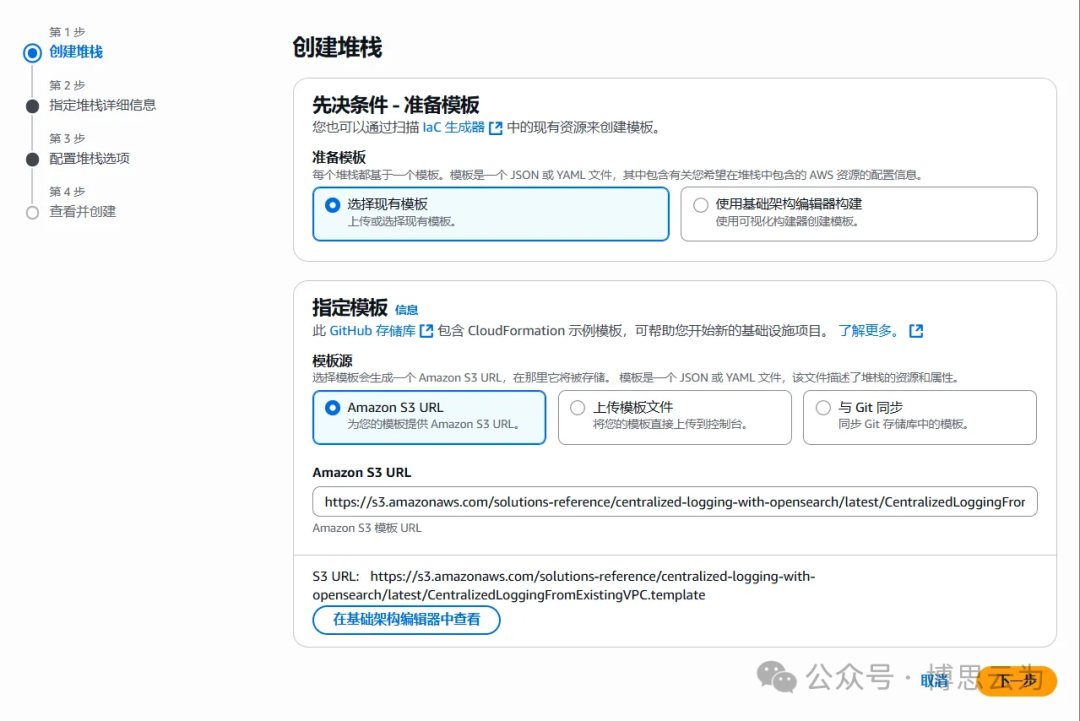Go to step 2 指定堆栈详细信息
Image resolution: width=1080 pixels, height=721 pixels.
(103, 105)
